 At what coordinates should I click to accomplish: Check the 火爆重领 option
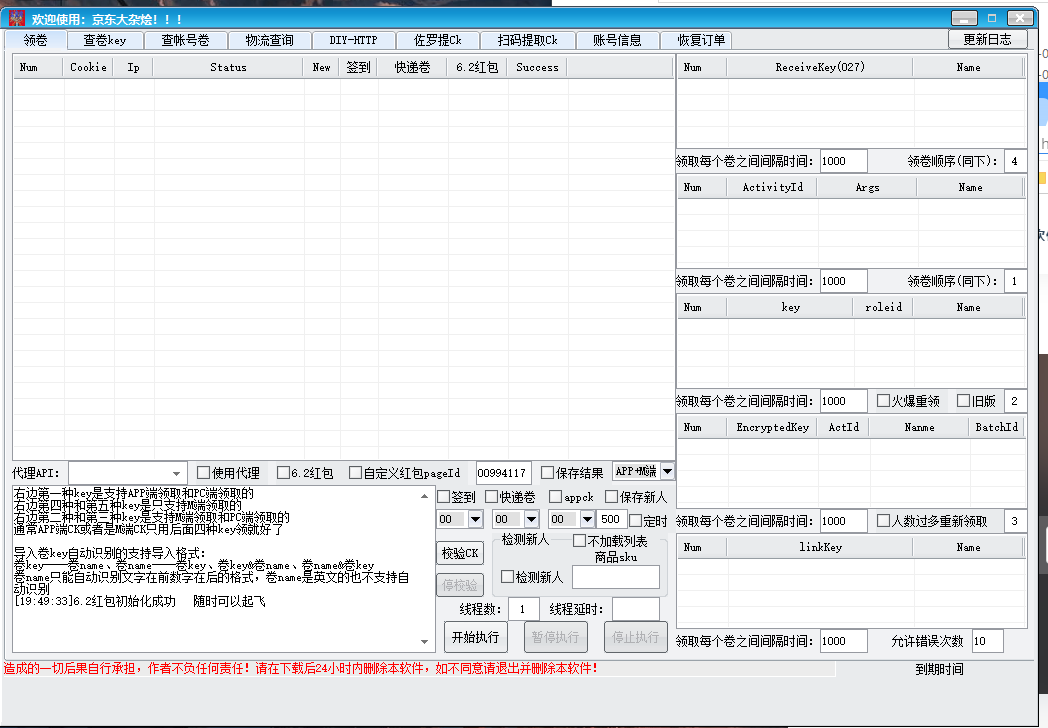[884, 401]
